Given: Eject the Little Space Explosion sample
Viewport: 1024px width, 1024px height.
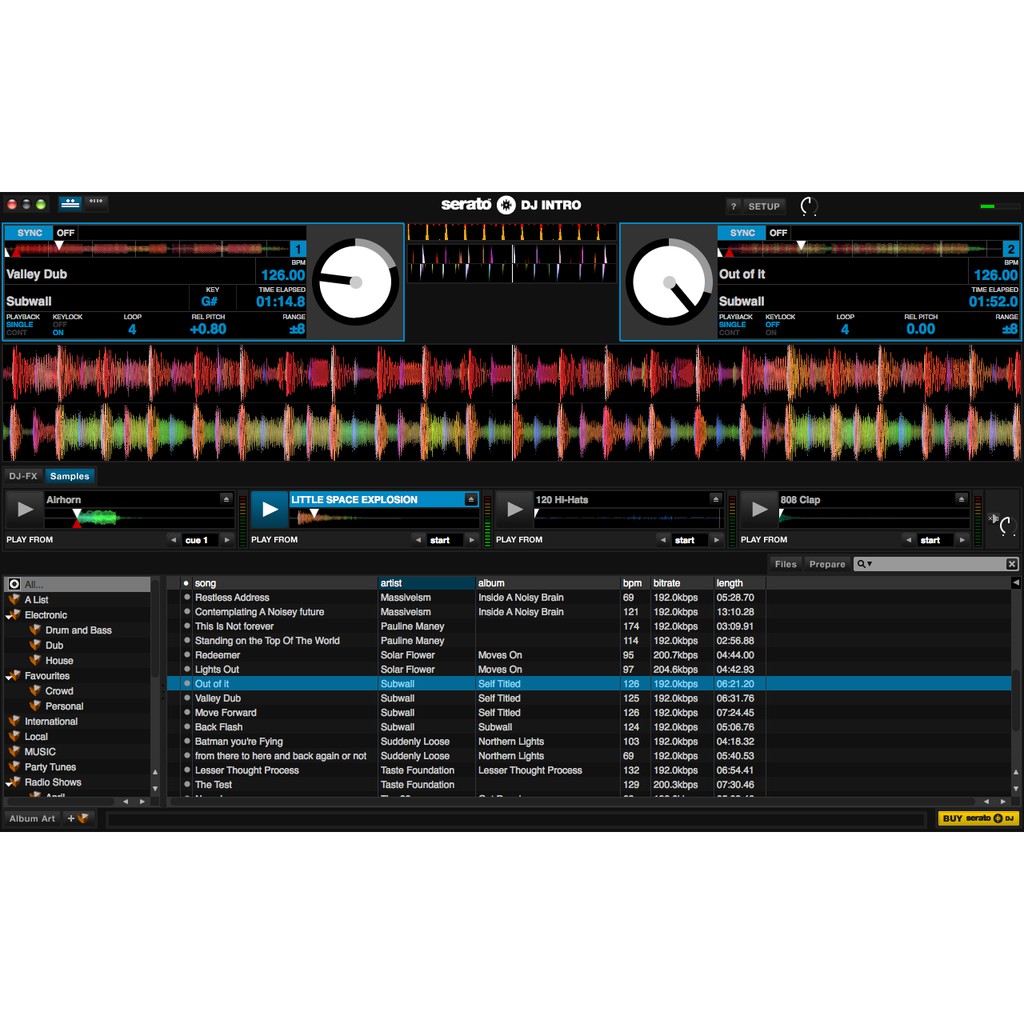Looking at the screenshot, I should [x=471, y=500].
